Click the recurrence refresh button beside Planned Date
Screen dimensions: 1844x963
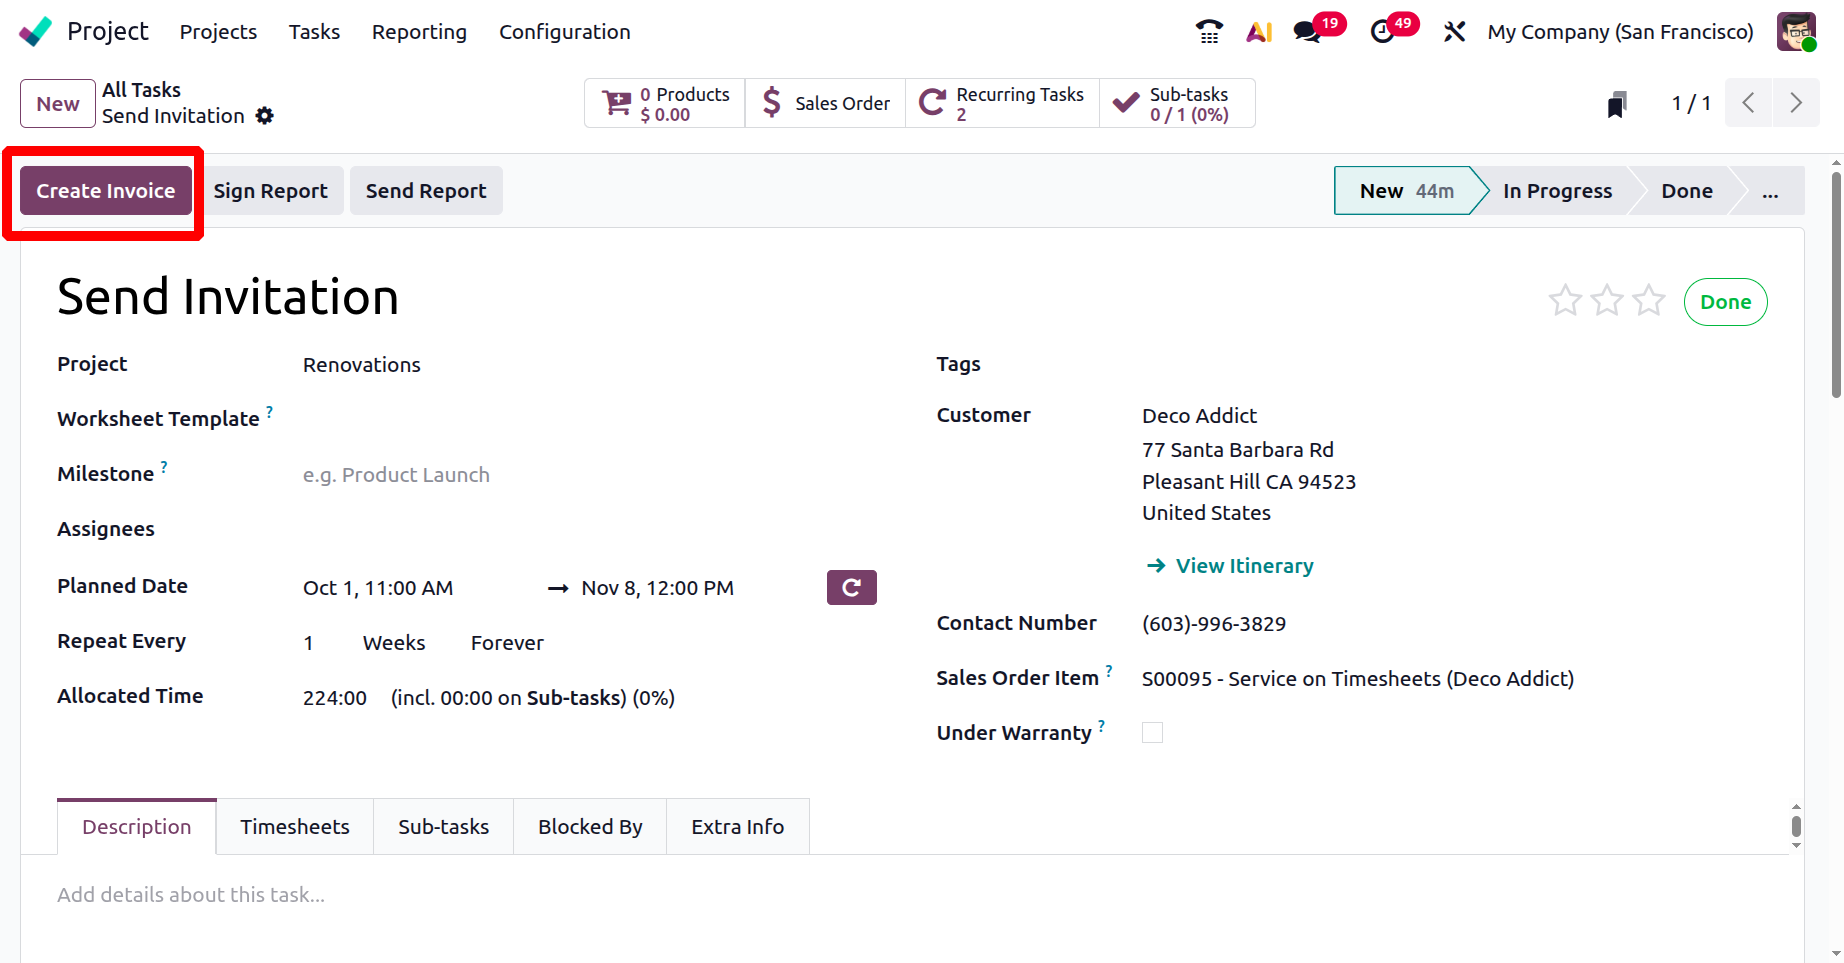point(851,588)
